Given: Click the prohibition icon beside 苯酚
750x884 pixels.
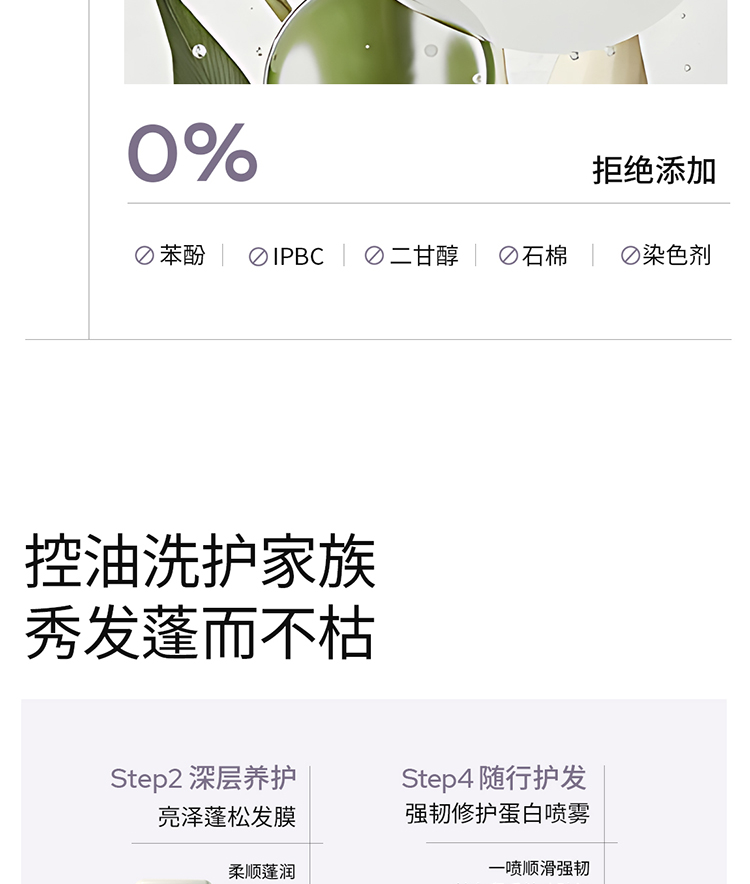Looking at the screenshot, I should pos(144,256).
